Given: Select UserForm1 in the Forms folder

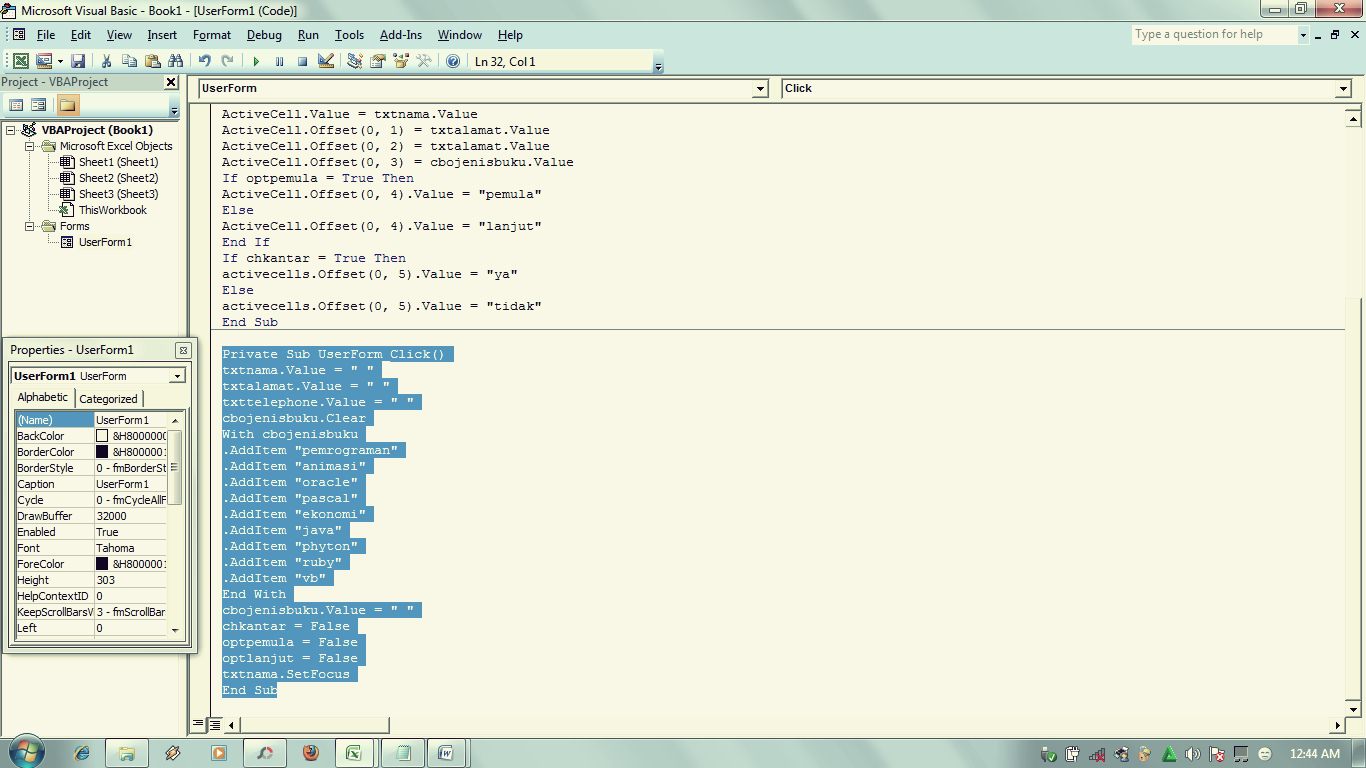Looking at the screenshot, I should [105, 242].
